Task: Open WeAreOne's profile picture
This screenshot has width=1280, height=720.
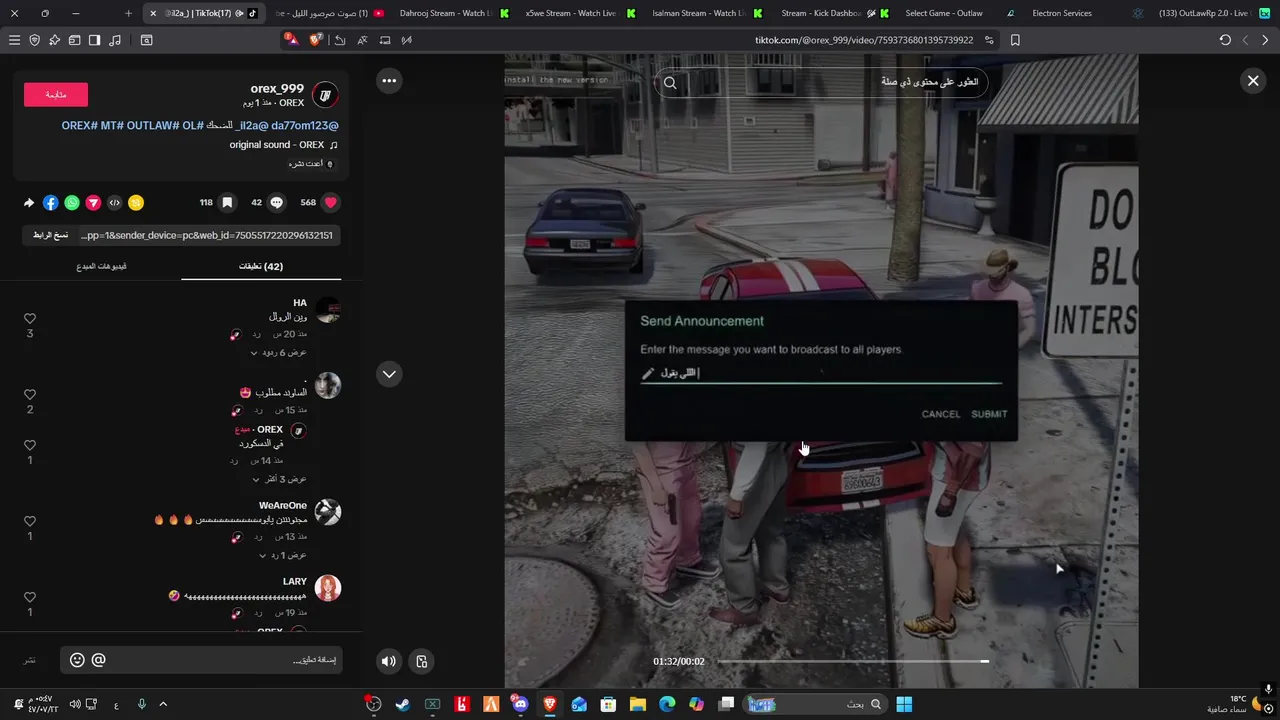Action: (x=328, y=512)
